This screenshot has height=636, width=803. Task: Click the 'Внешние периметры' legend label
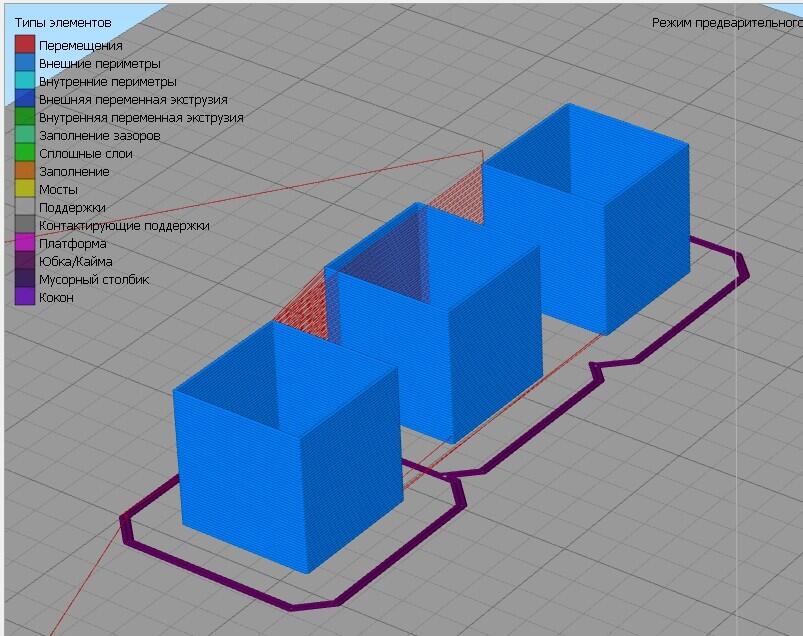99,63
